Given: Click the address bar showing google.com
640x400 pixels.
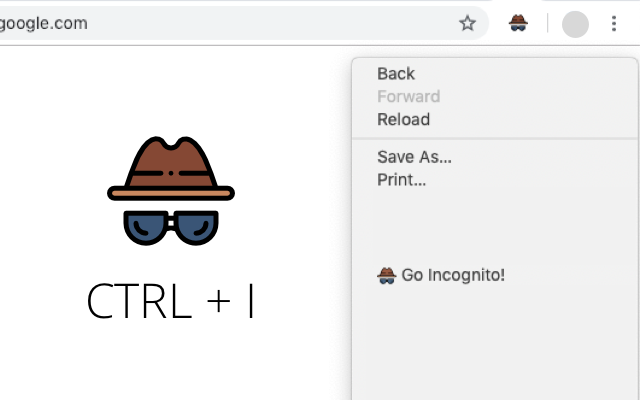Looking at the screenshot, I should [244, 23].
